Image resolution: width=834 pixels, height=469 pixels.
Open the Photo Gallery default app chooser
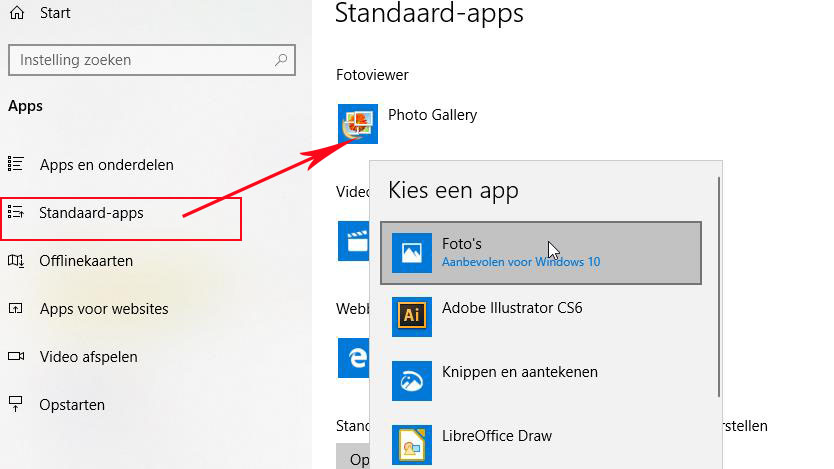point(432,115)
